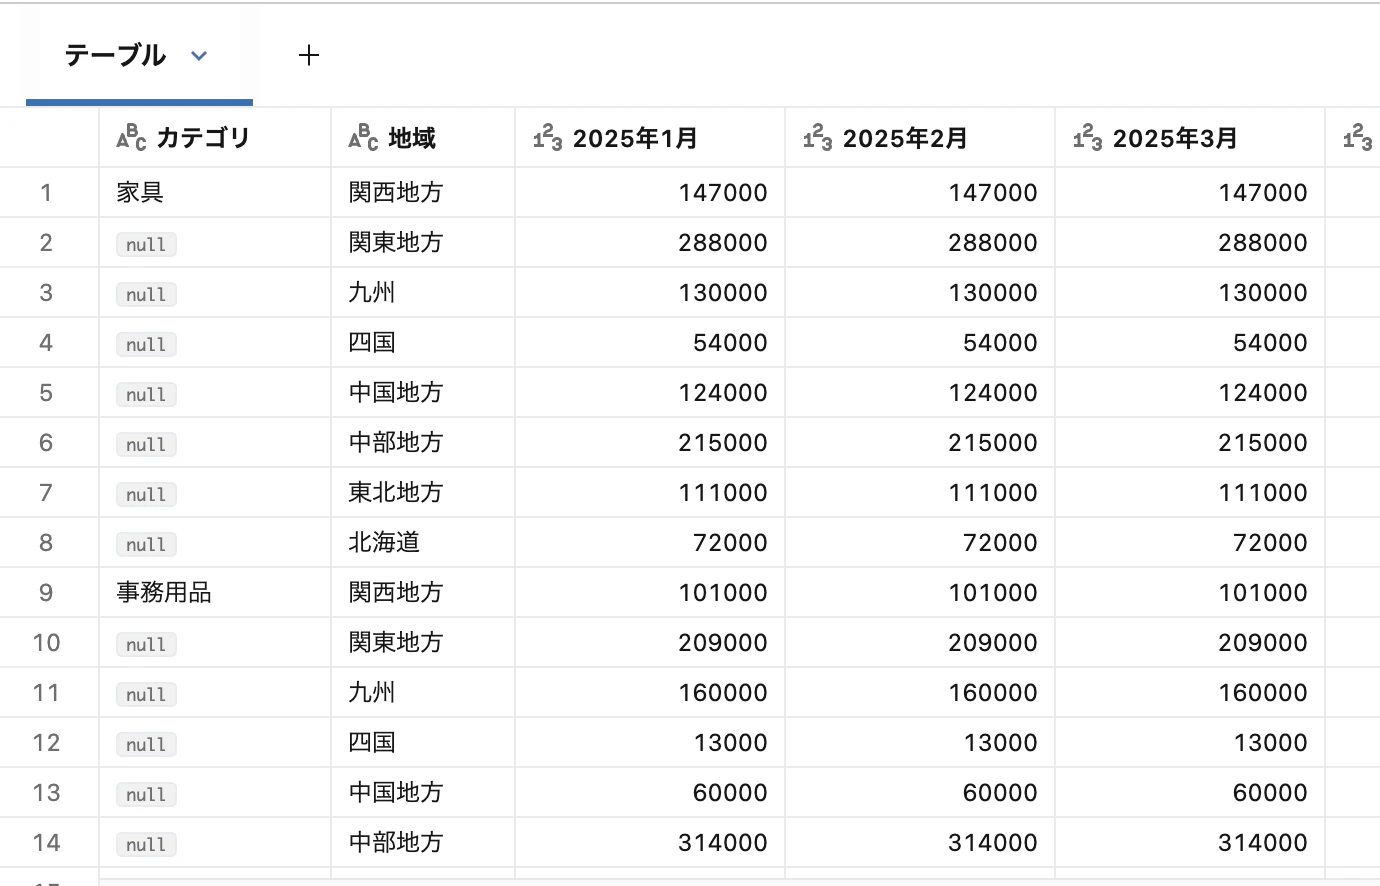This screenshot has height=886, width=1380.
Task: Click the numeric type icon beside 2025年2月
Action: click(817, 138)
